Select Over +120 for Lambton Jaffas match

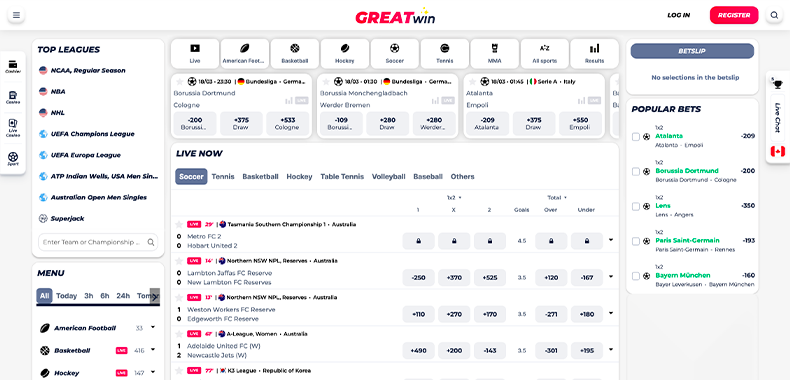coord(551,277)
